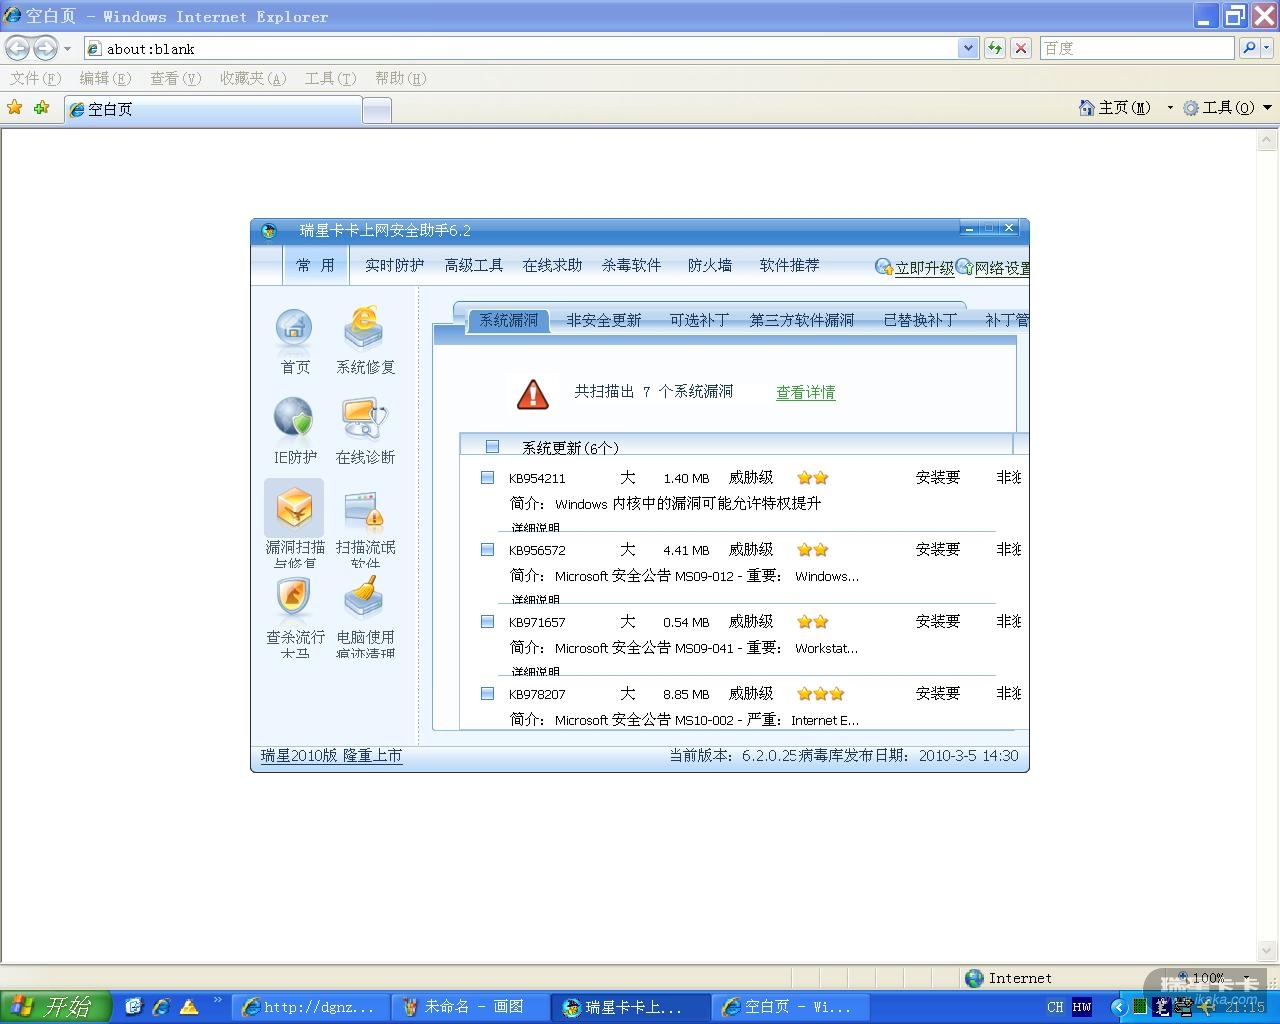Open the 非安全更新 sub-tab

click(x=603, y=320)
